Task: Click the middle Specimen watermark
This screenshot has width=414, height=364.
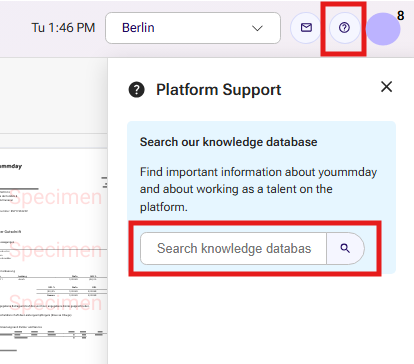Action: tap(55, 250)
